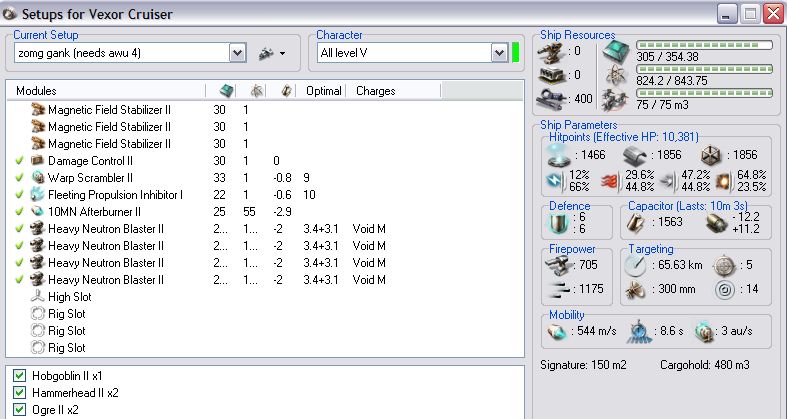Image resolution: width=787 pixels, height=419 pixels.
Task: Uncheck the Hobgoblin II x1 drone checkbox
Action: pos(20,375)
